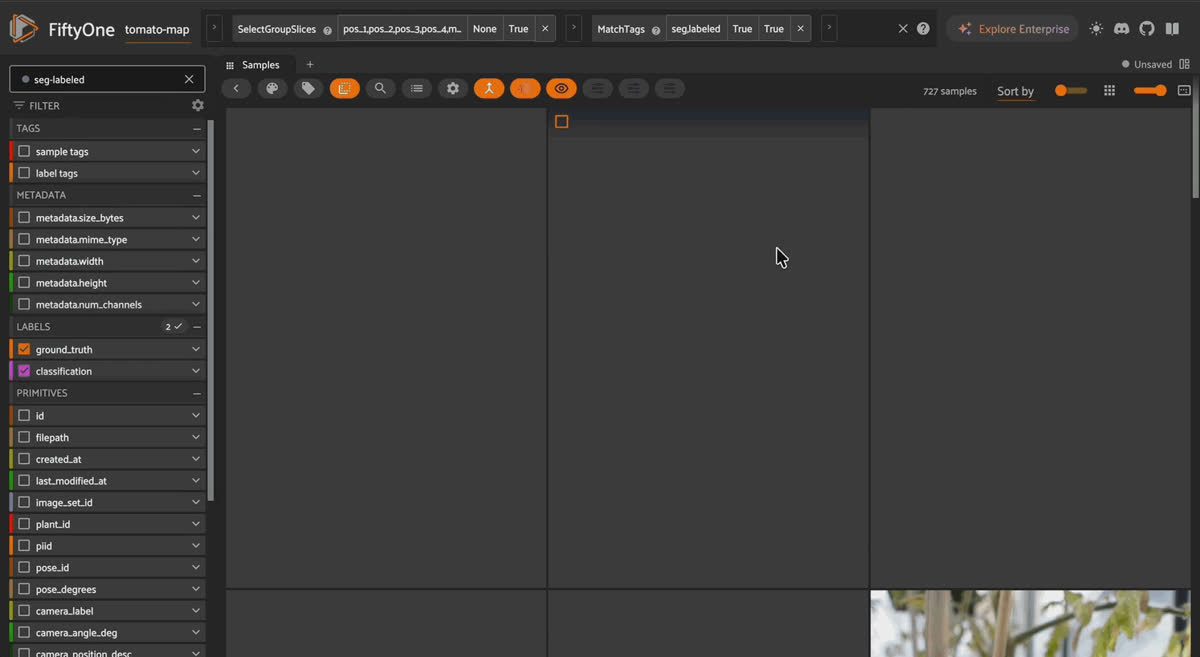Uncheck the ground_truth checkbox
The image size is (1200, 657).
24,350
